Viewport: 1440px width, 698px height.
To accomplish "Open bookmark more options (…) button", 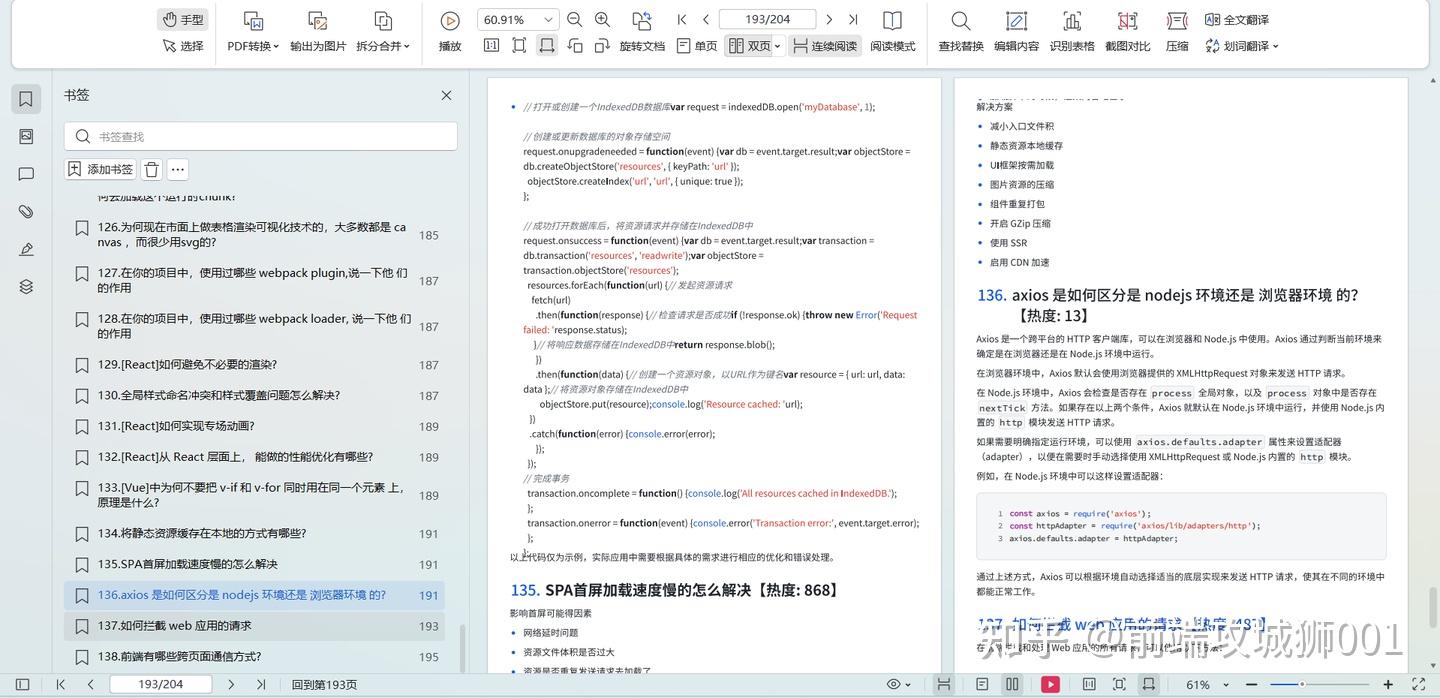I will pos(177,169).
